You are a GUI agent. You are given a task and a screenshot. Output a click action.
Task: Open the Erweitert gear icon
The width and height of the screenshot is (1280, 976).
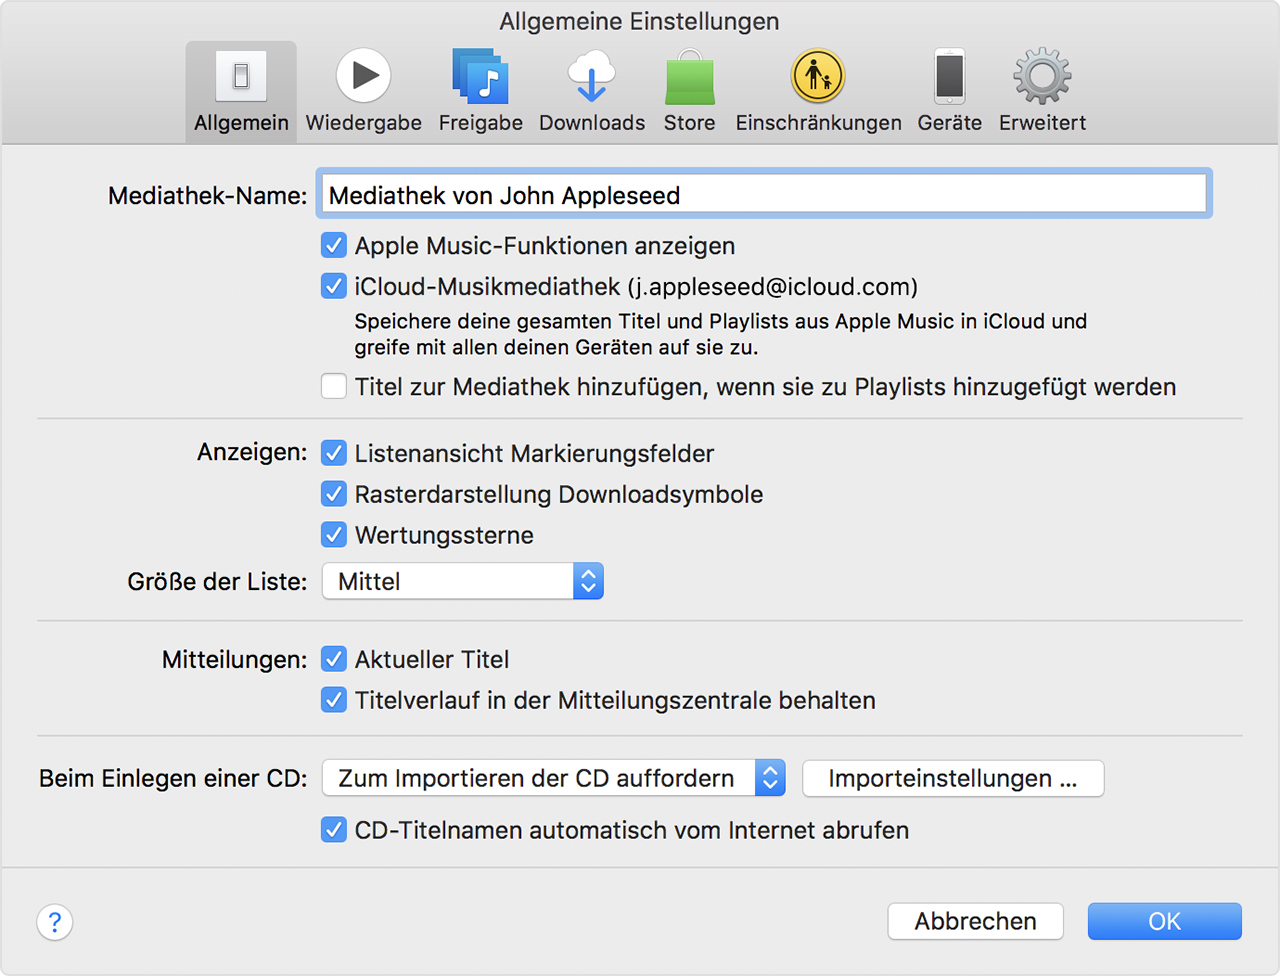pos(1042,77)
